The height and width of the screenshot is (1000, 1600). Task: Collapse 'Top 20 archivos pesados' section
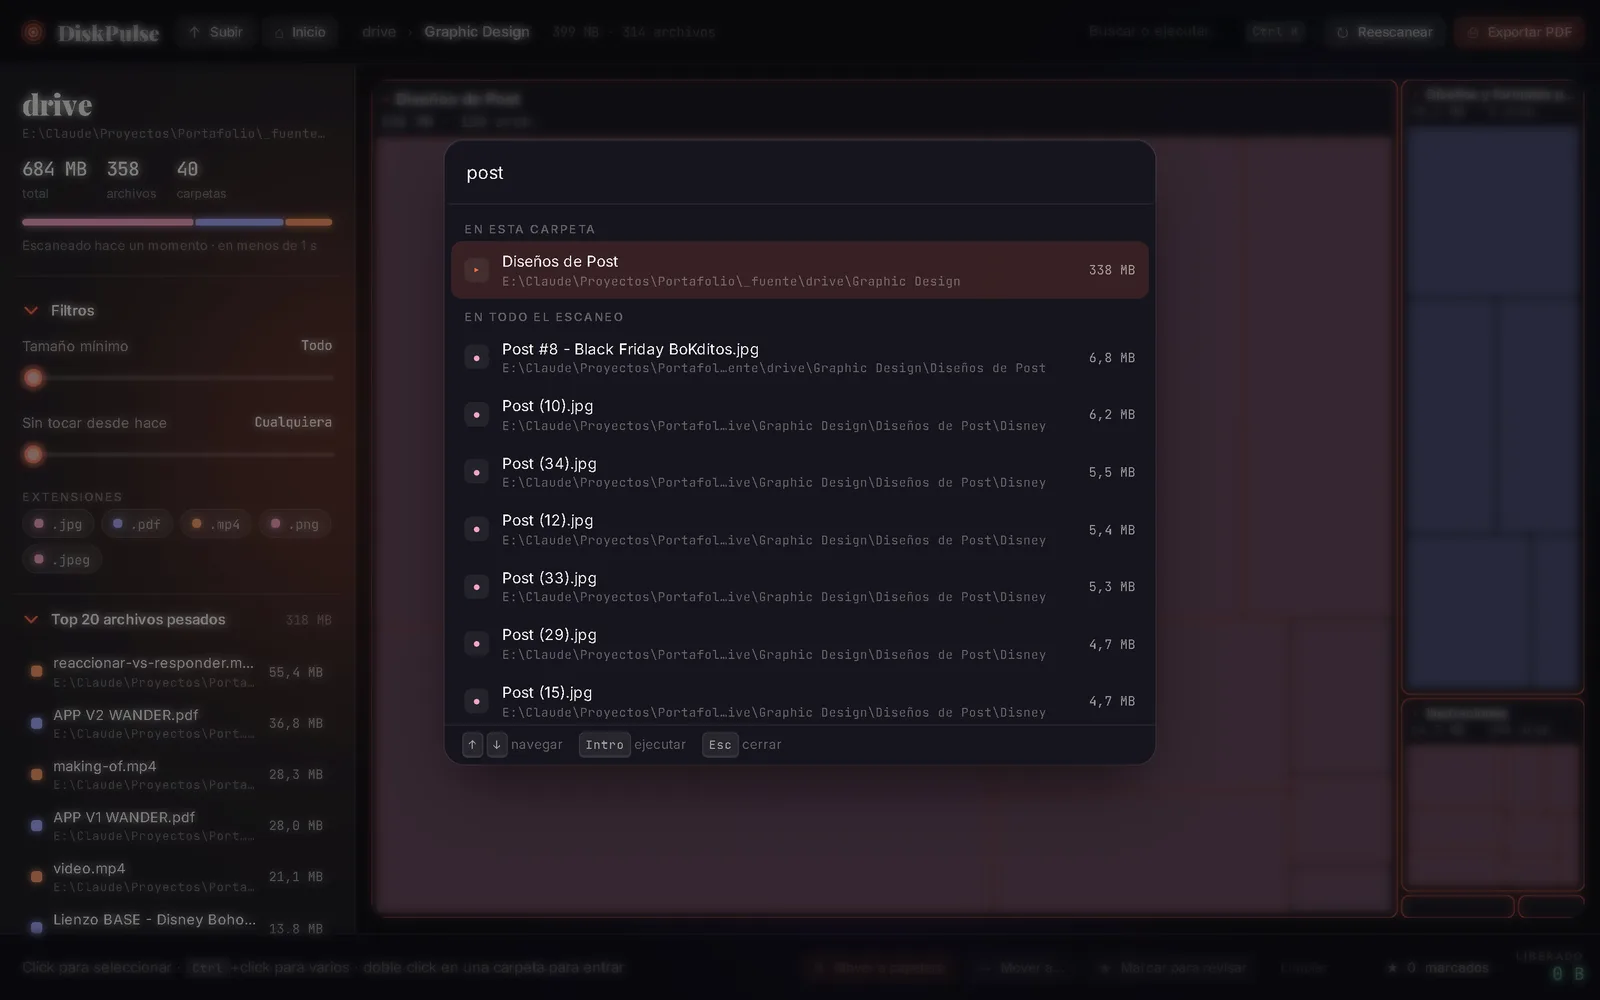click(31, 620)
